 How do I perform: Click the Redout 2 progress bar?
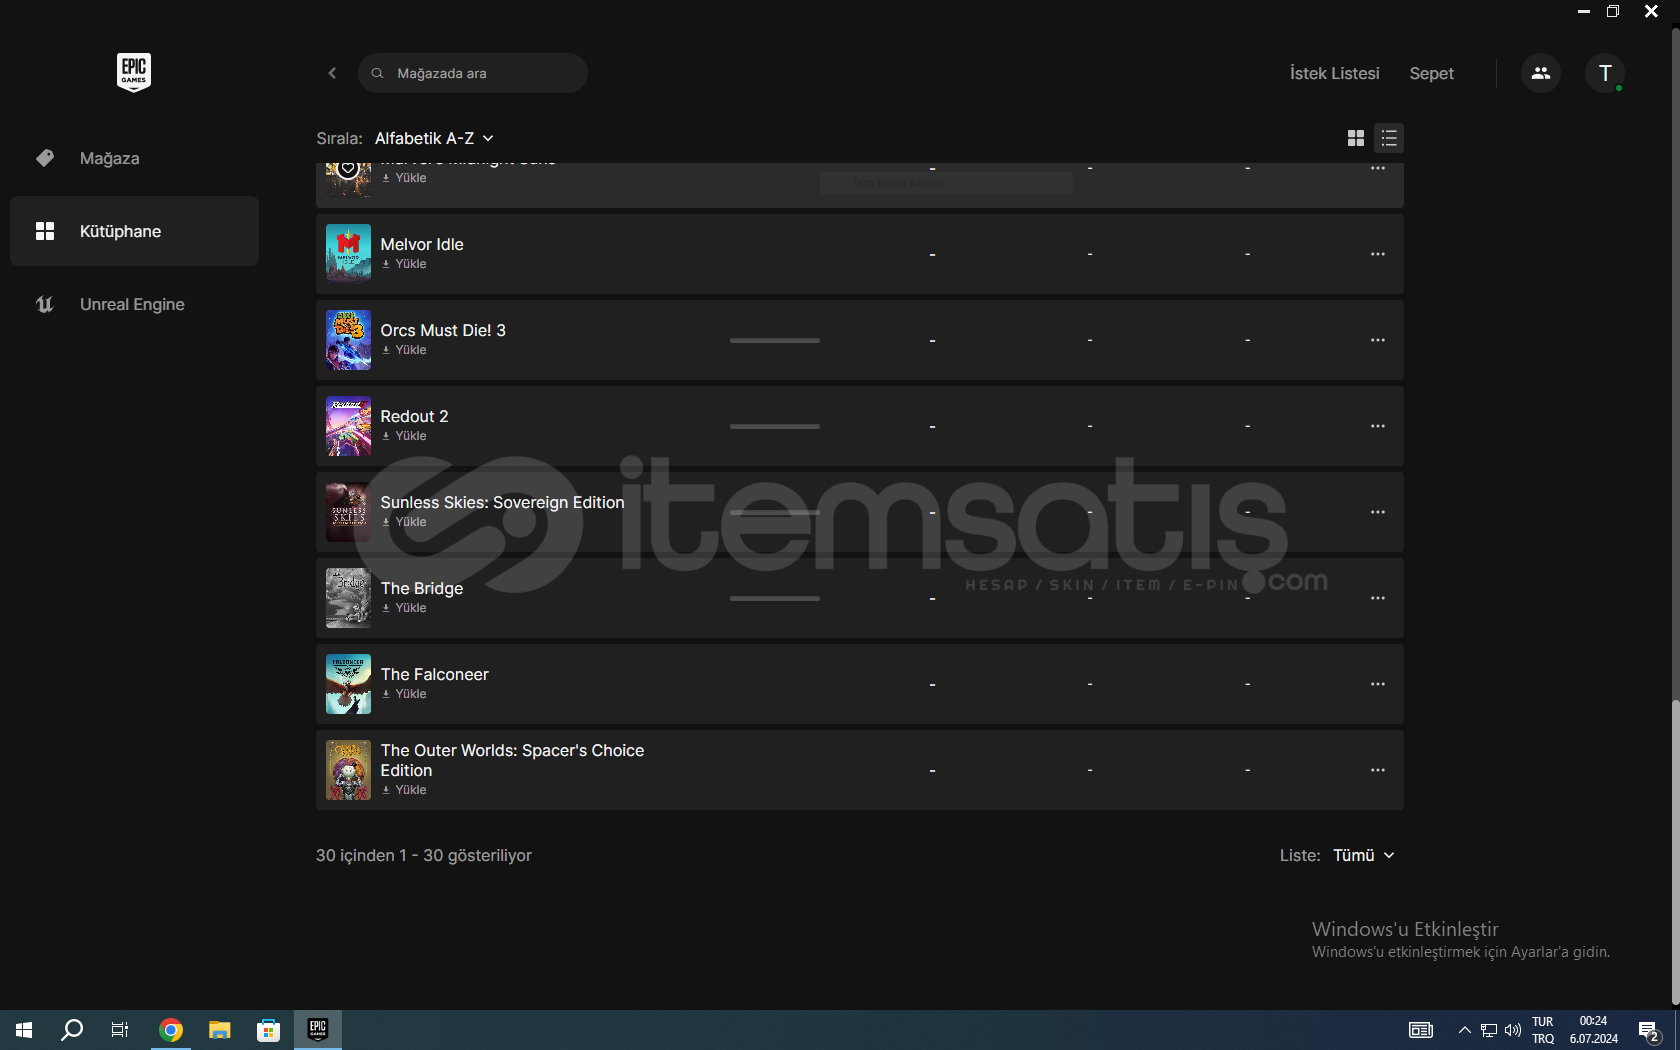coord(775,426)
